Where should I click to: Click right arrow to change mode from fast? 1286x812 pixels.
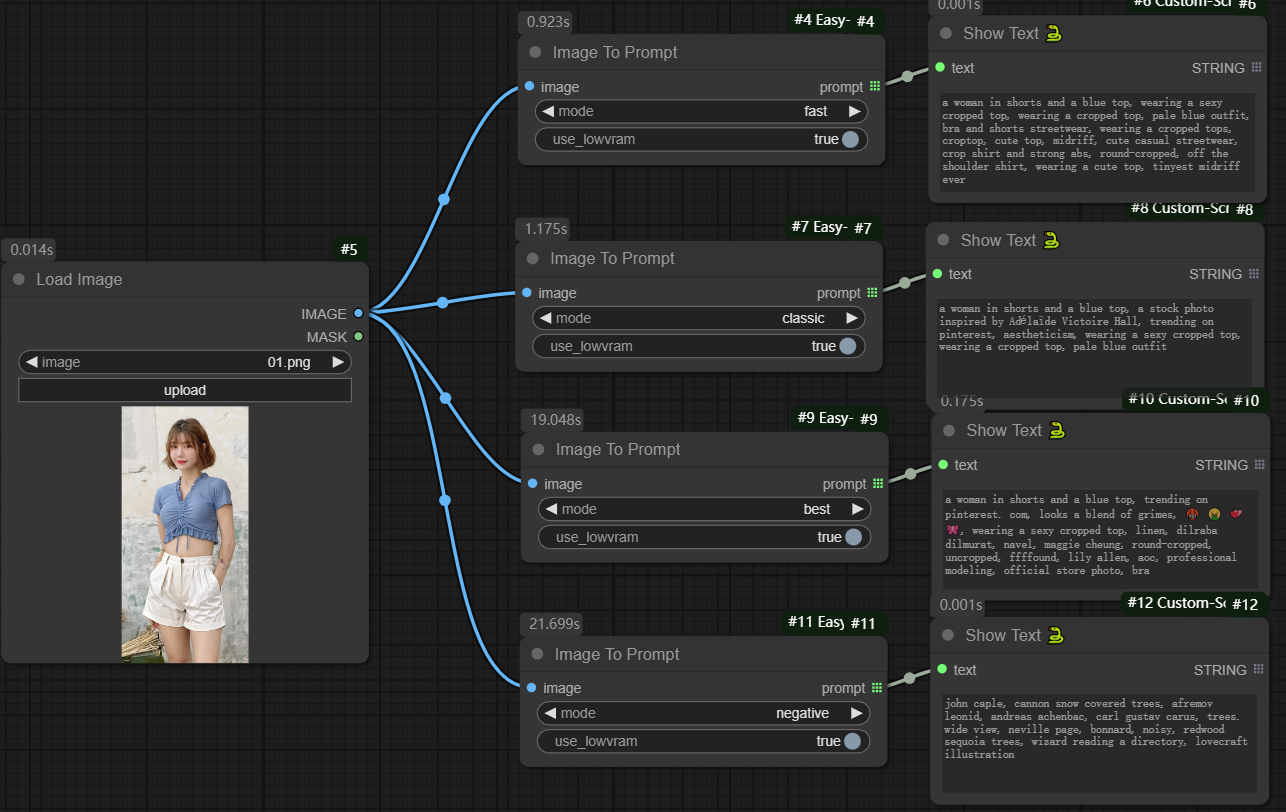pyautogui.click(x=854, y=111)
